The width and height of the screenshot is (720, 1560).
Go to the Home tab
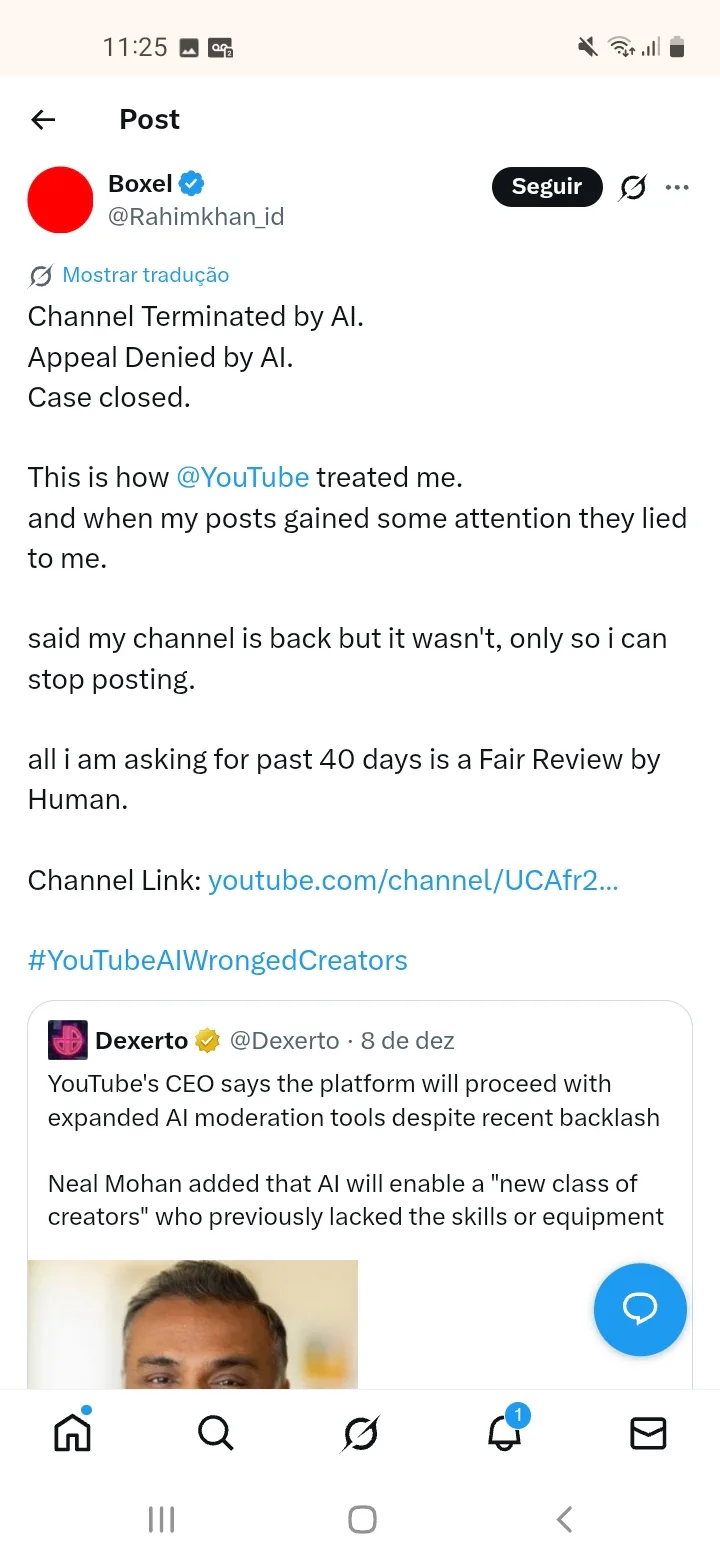click(x=72, y=1433)
